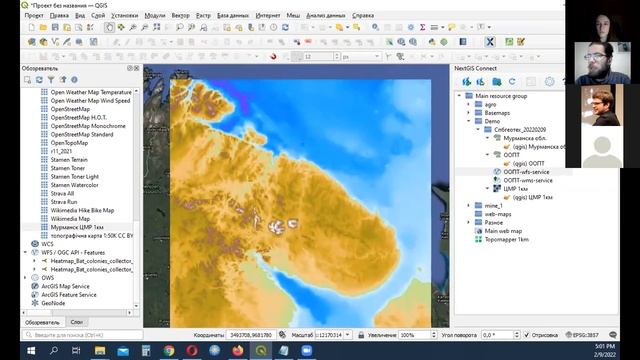Toggle the Отрисовка render checkbox

527,335
